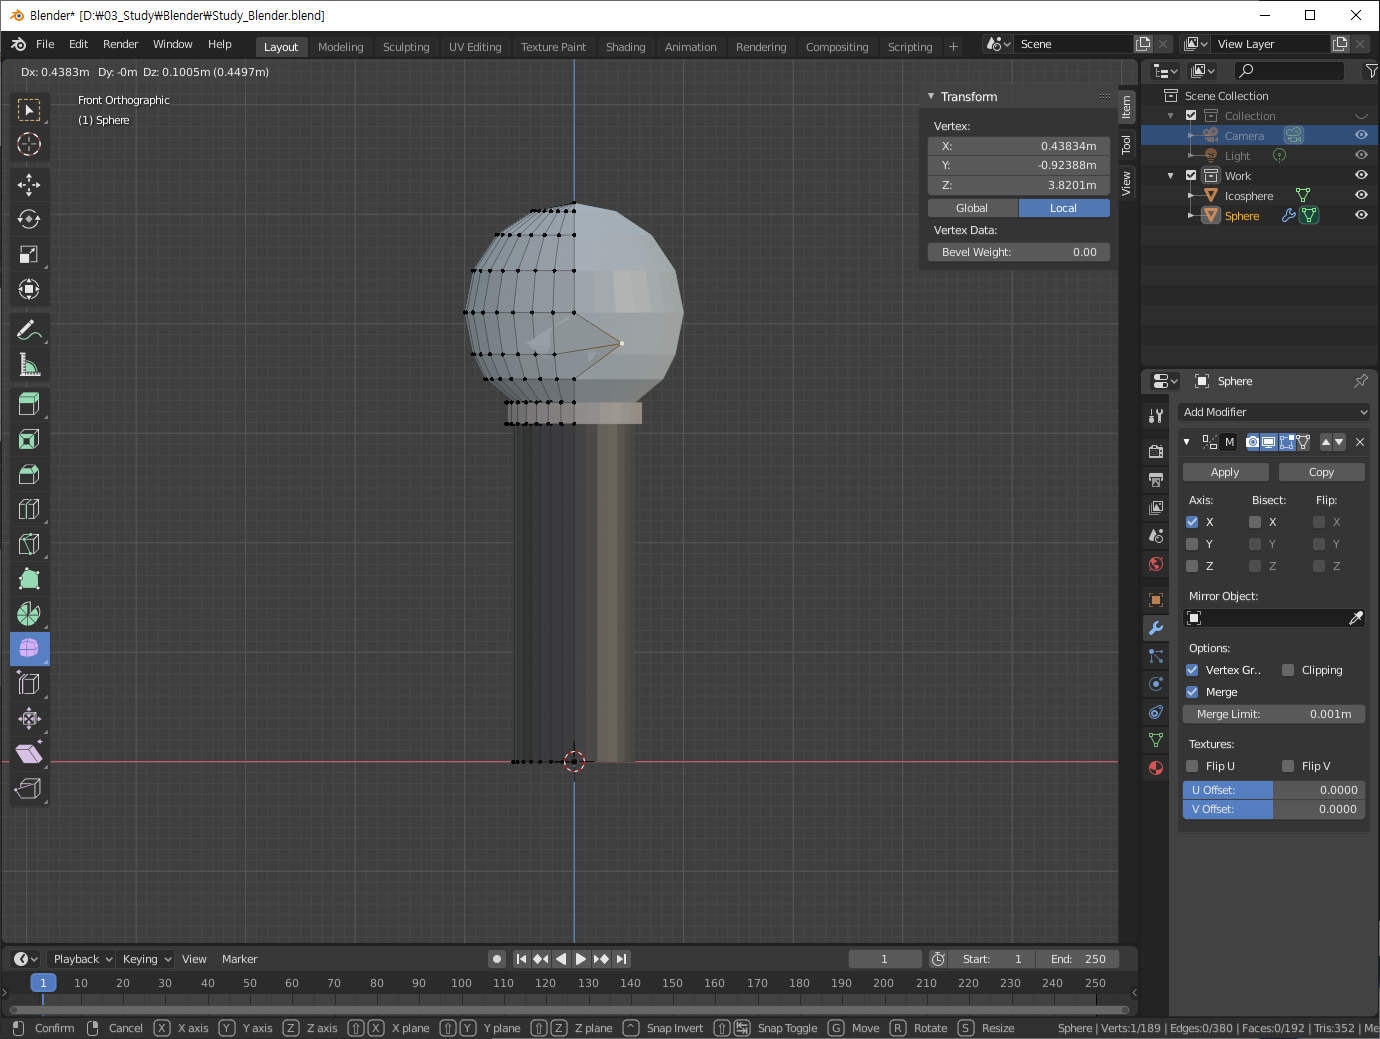Screen dimensions: 1380x1039
Task: Select the Rip Region tool
Action: click(x=29, y=789)
